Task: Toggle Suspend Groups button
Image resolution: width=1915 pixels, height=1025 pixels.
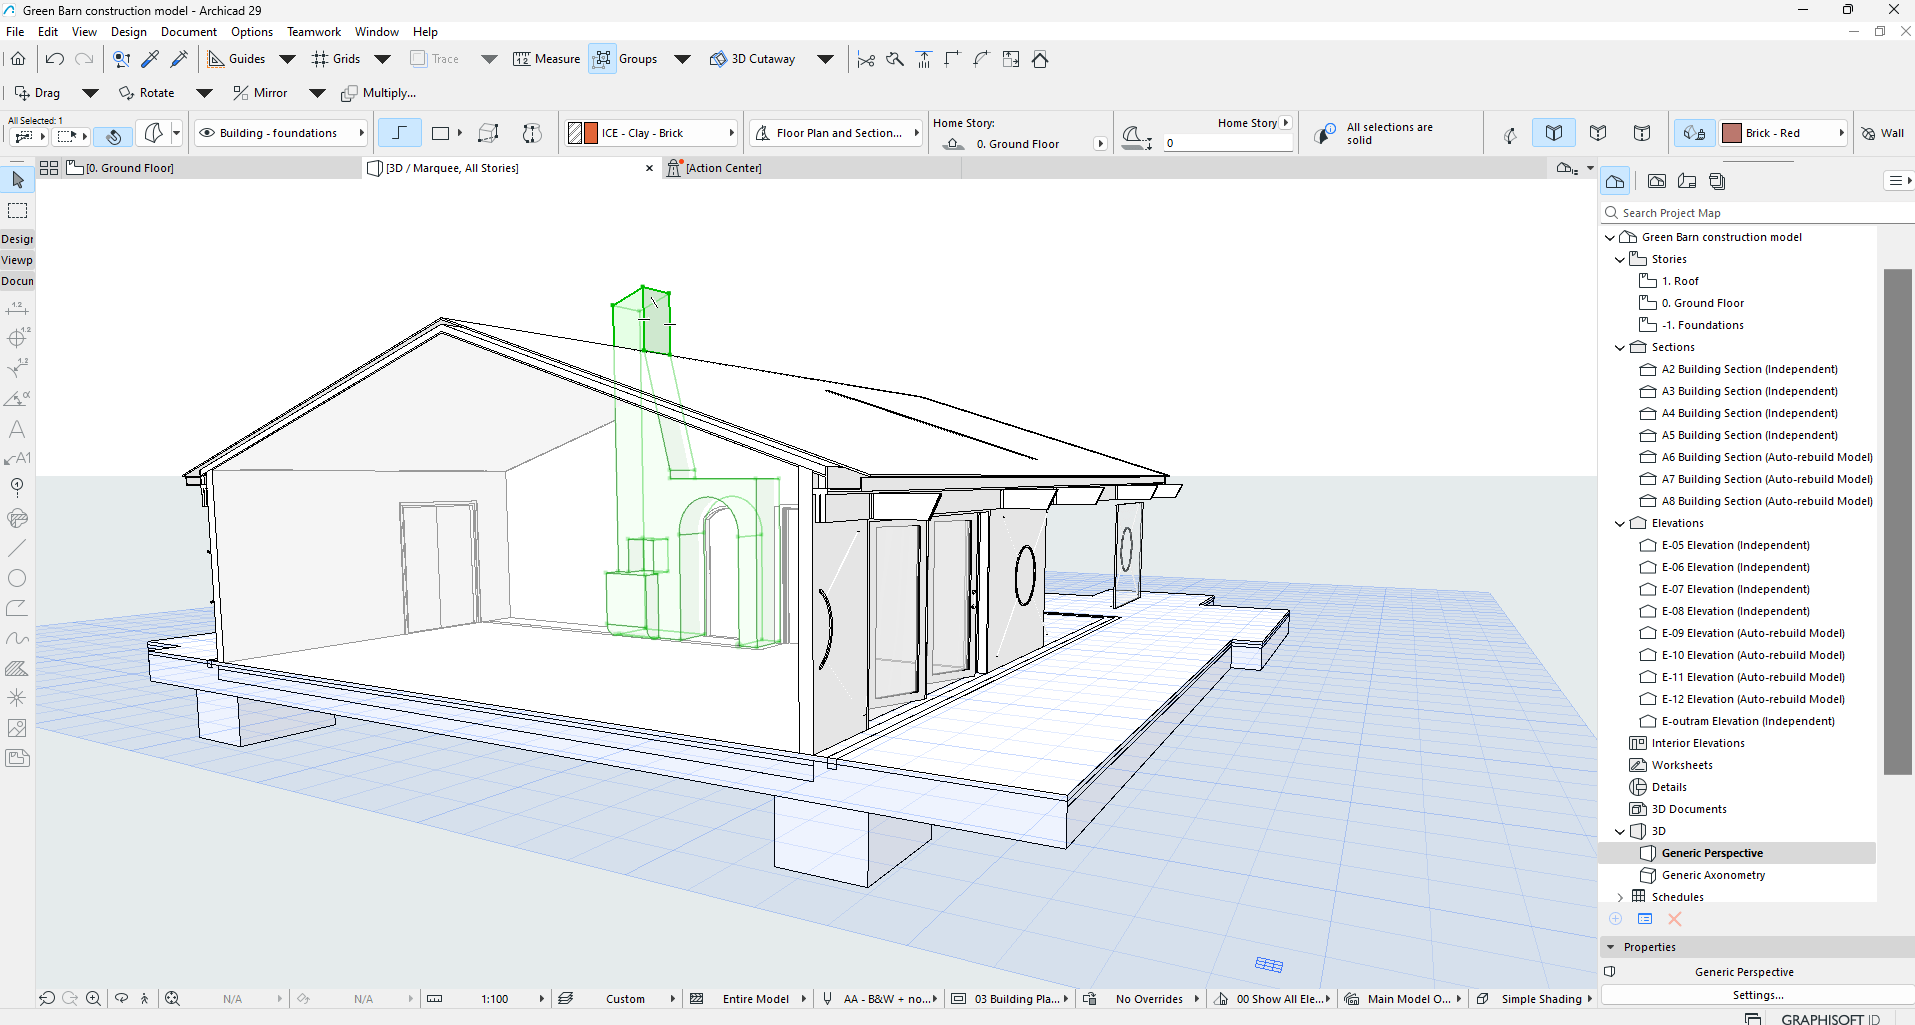Action: coord(602,59)
